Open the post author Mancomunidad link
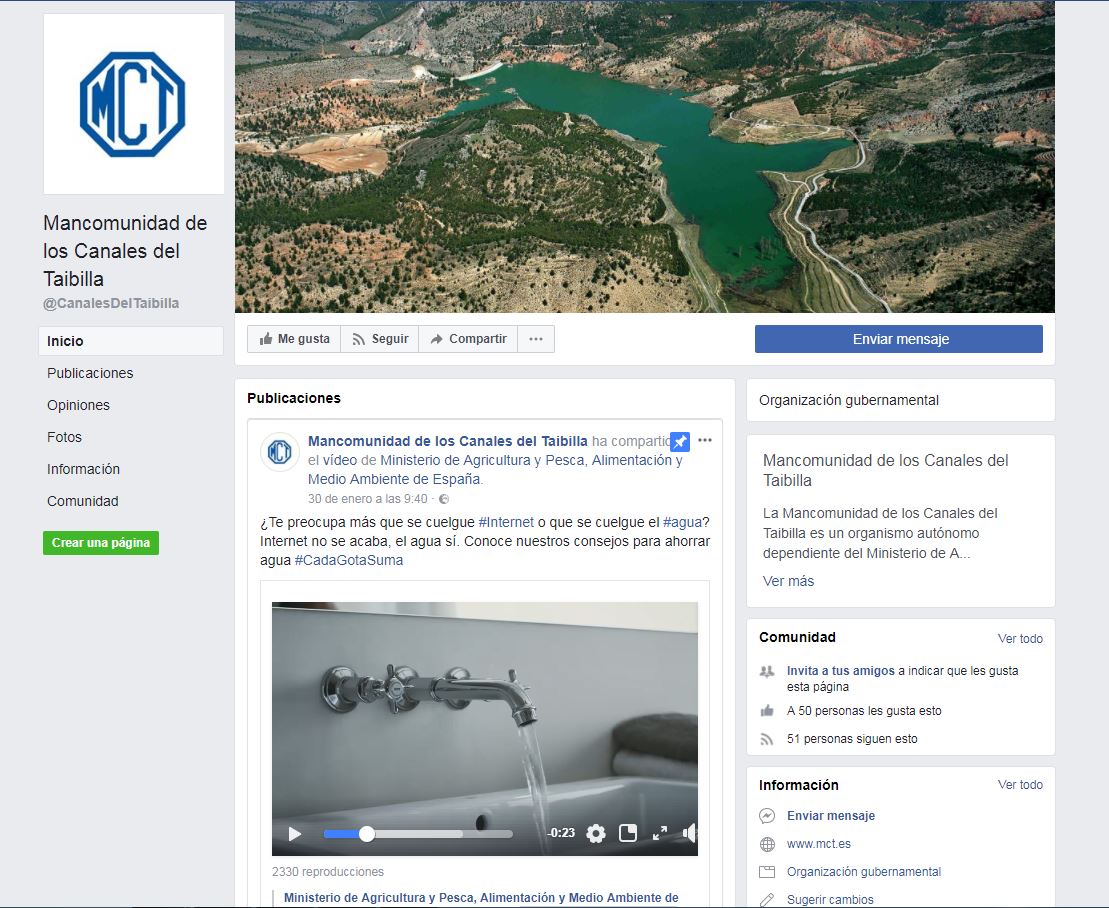 [x=448, y=441]
